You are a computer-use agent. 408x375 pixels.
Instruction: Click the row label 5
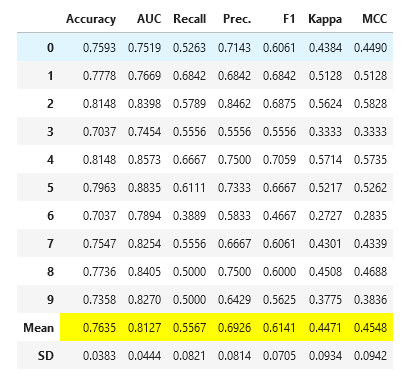pos(50,188)
